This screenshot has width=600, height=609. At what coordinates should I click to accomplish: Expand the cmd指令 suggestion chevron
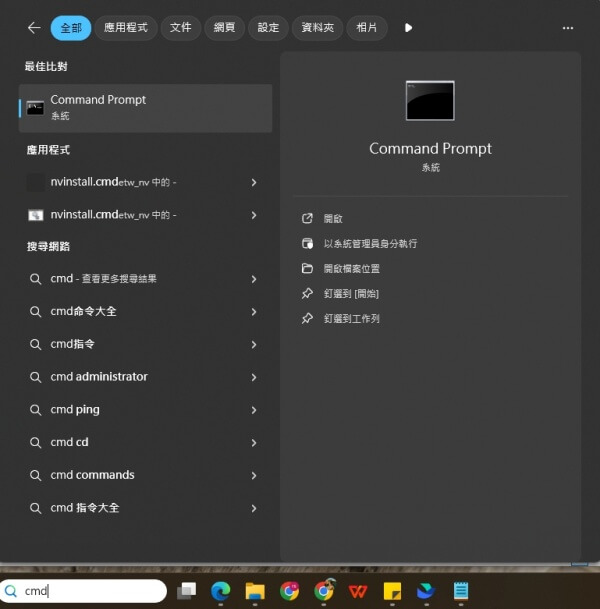tap(254, 345)
